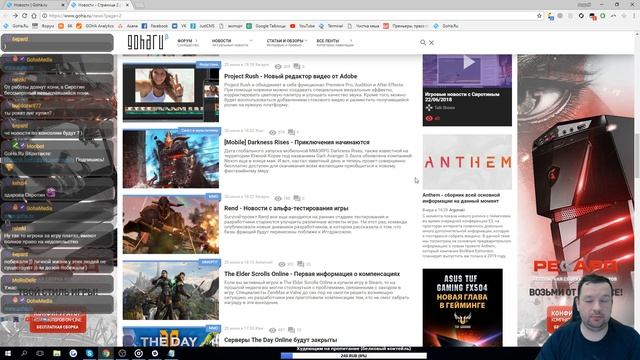640x360 pixels.
Task: Click the comments icon on the Project Rush article
Action: coord(297,66)
